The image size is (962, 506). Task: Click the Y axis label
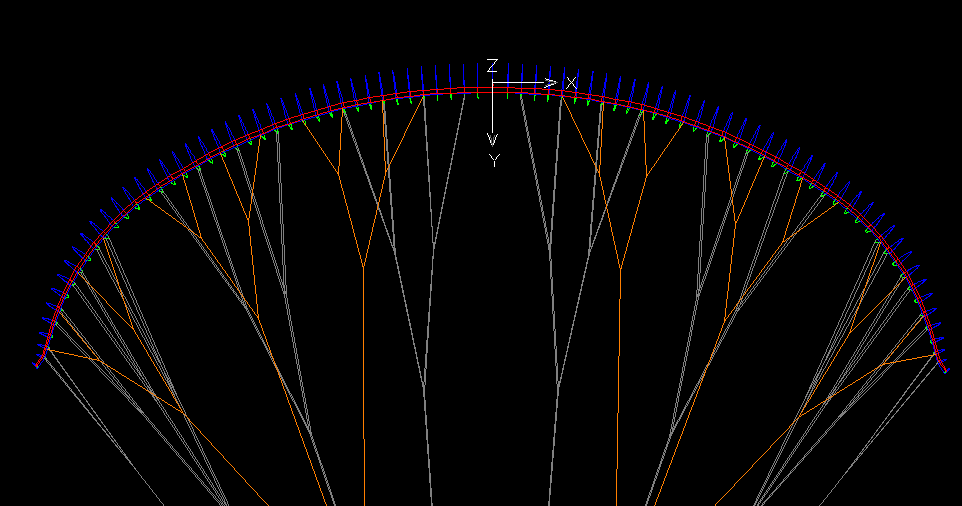tap(494, 161)
